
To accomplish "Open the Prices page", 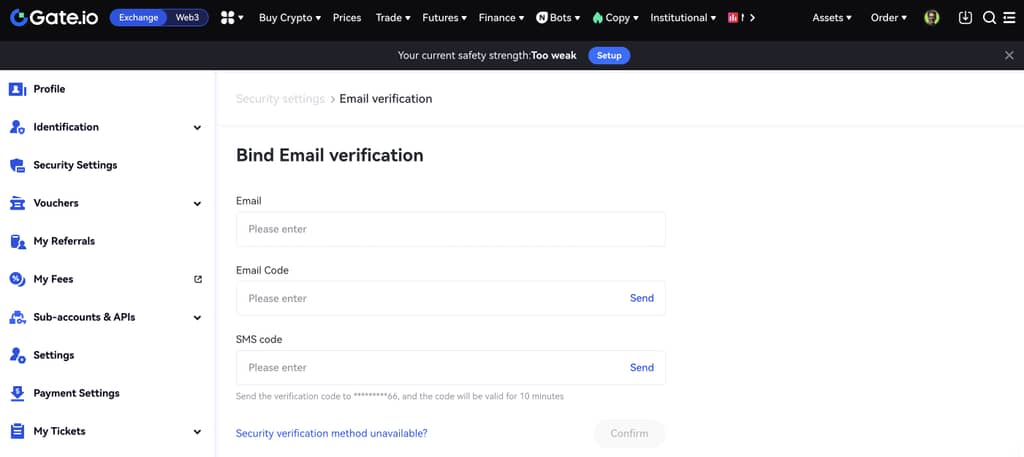I will click(x=347, y=18).
